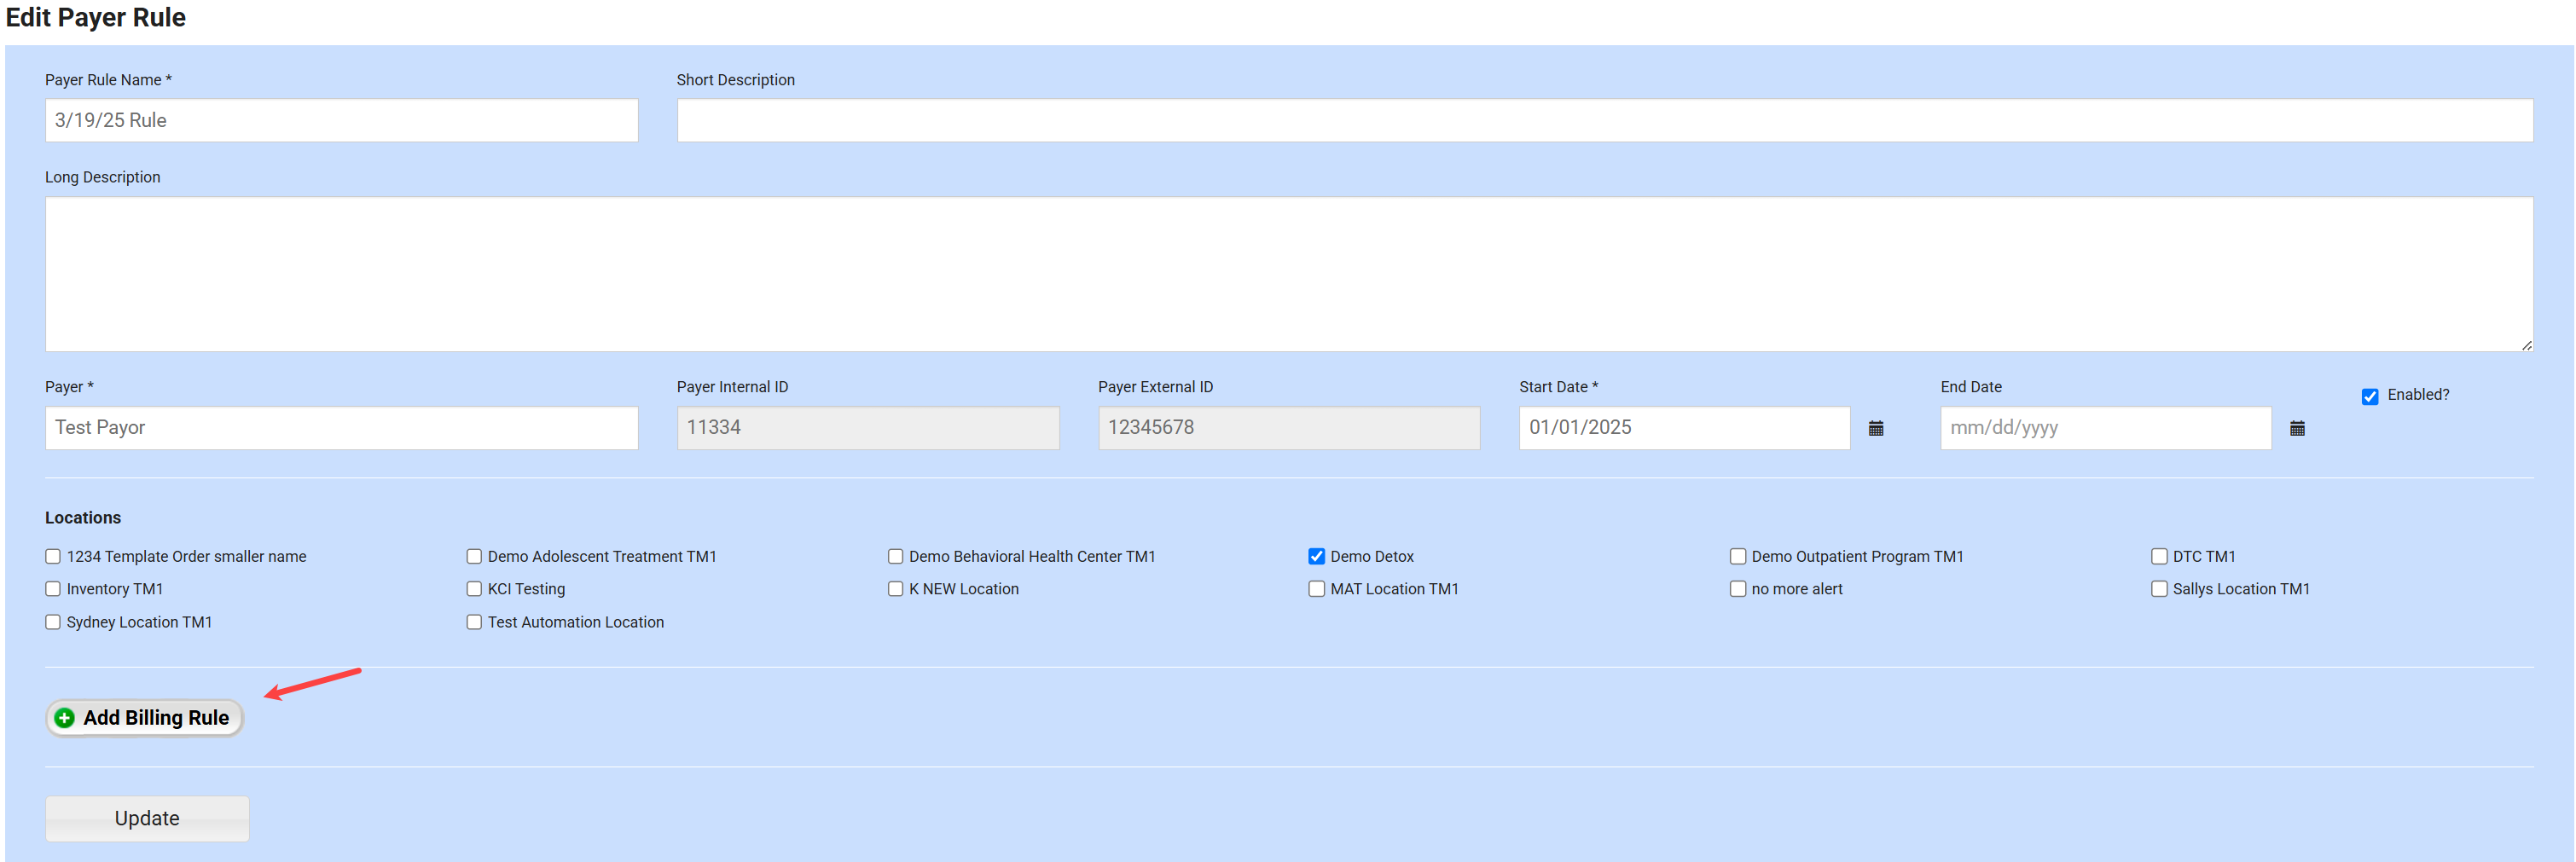
Task: Enable the DTC TM1 location
Action: pos(2159,556)
